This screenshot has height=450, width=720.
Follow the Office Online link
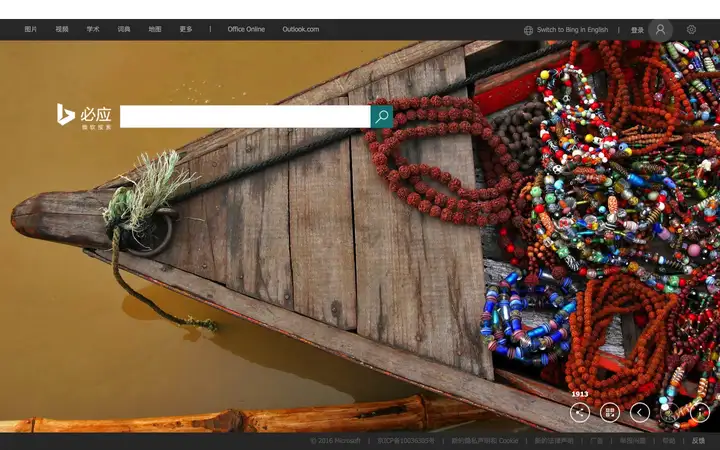246,29
